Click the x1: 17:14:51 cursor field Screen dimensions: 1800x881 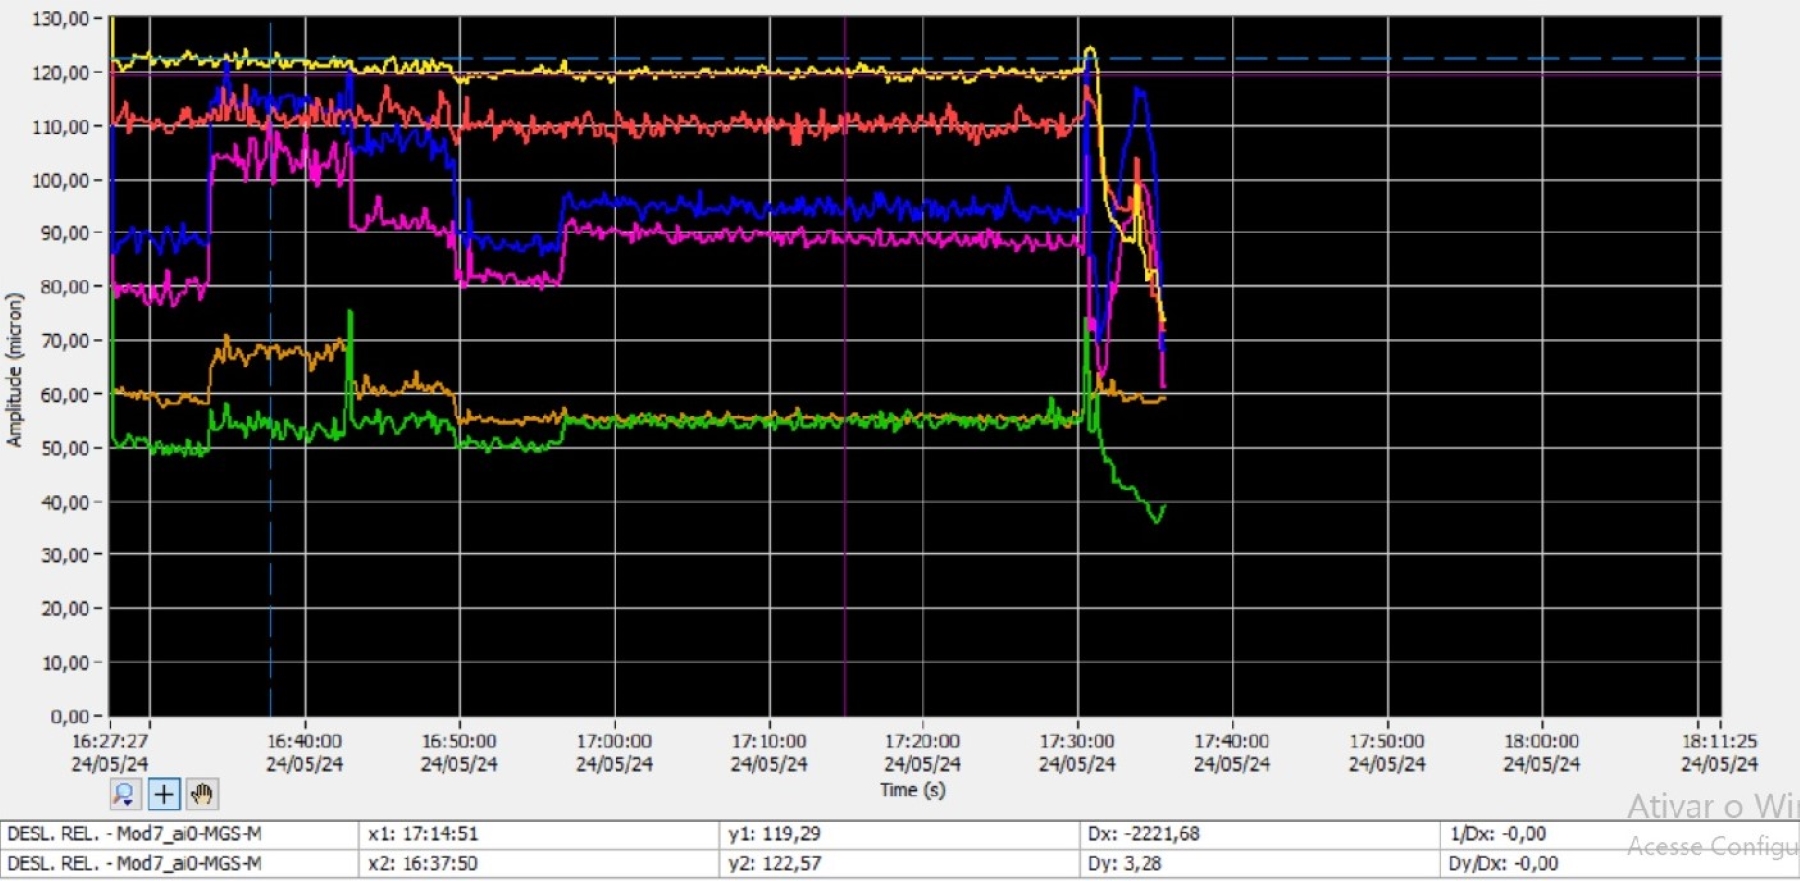538,834
